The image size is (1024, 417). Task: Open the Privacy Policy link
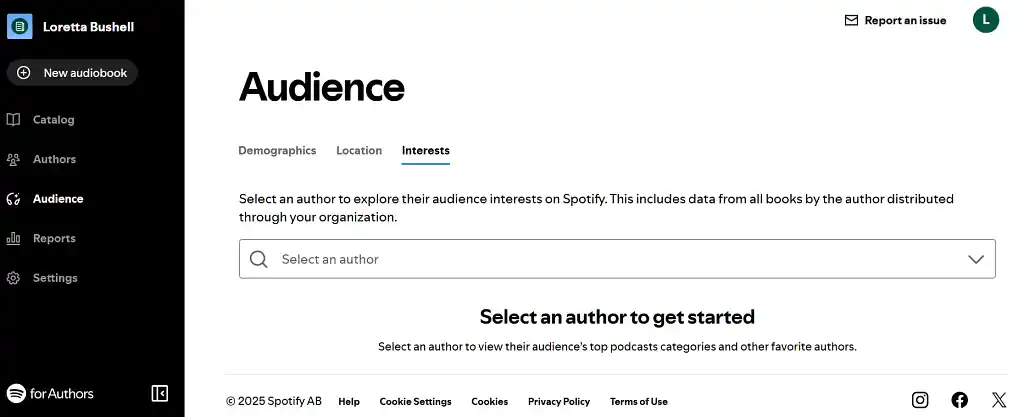click(x=558, y=401)
